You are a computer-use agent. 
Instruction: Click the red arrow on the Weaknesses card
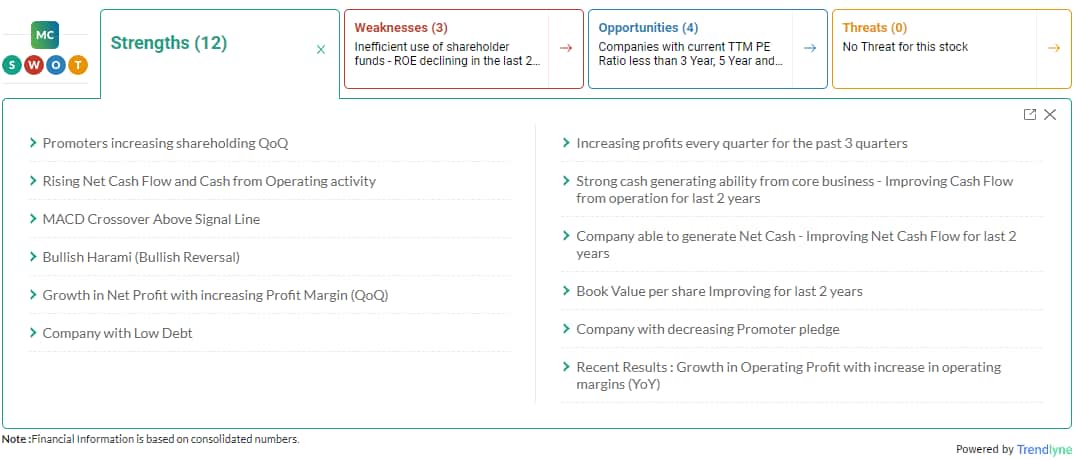click(x=566, y=48)
